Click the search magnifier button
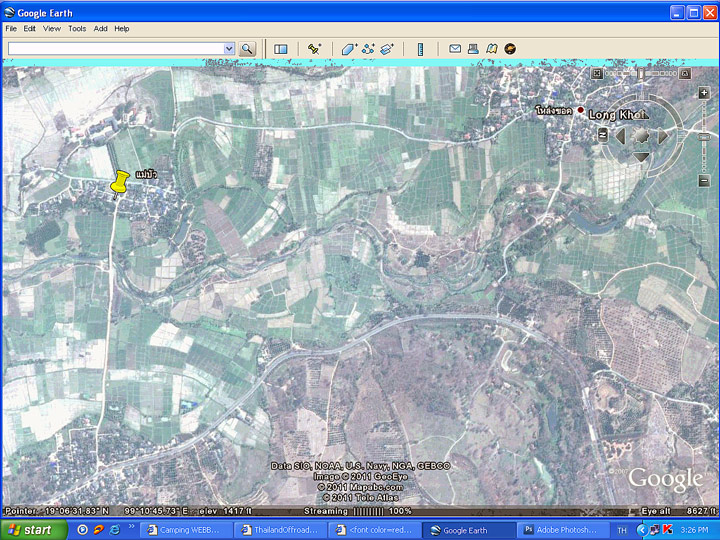 click(x=247, y=48)
